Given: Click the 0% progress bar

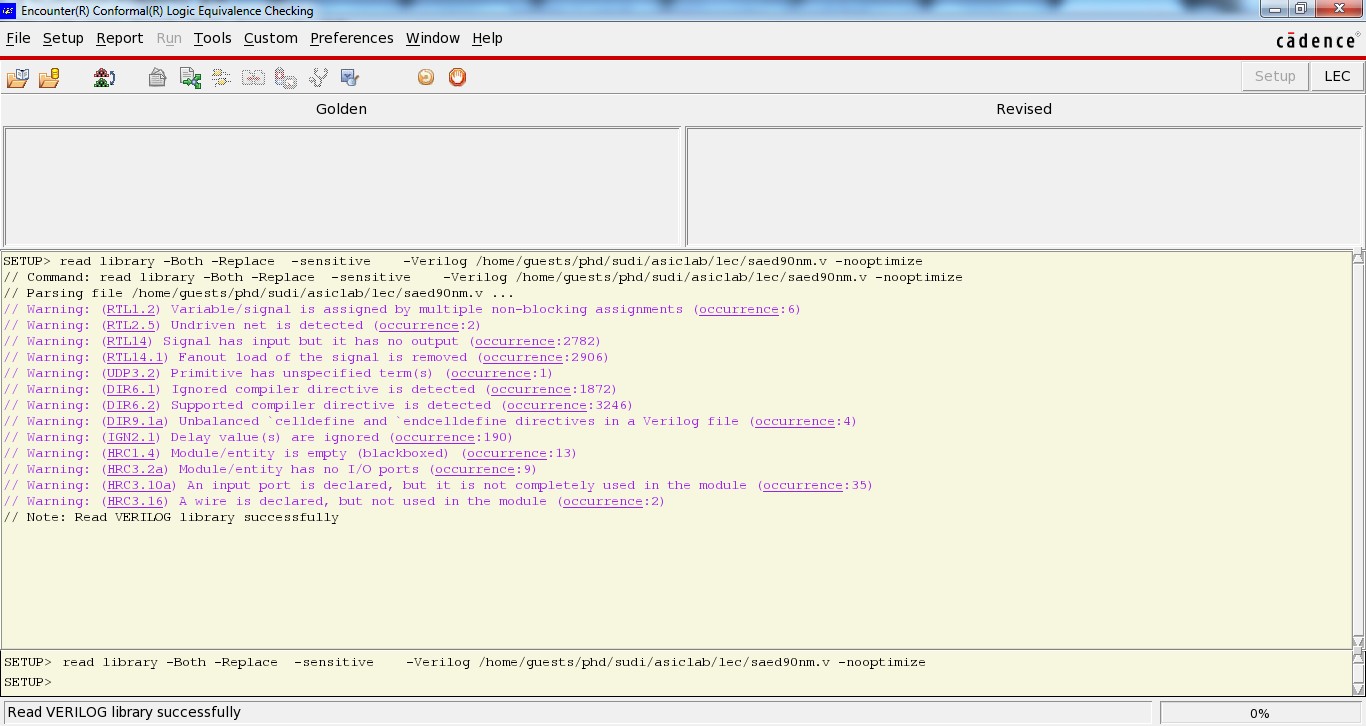Looking at the screenshot, I should point(1260,713).
